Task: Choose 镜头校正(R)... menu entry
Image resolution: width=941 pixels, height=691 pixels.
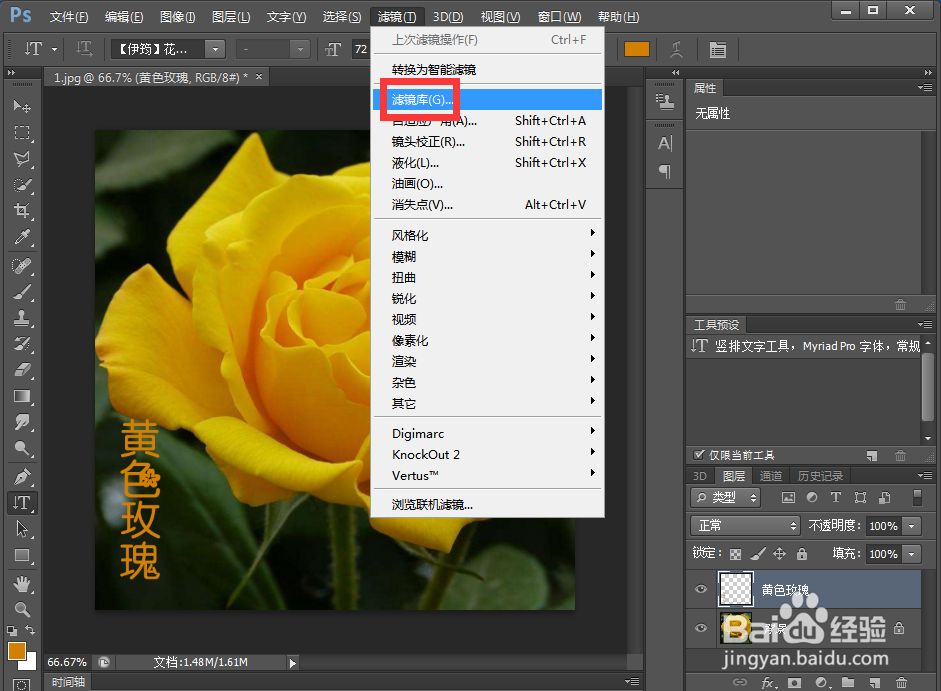Action: (x=487, y=142)
